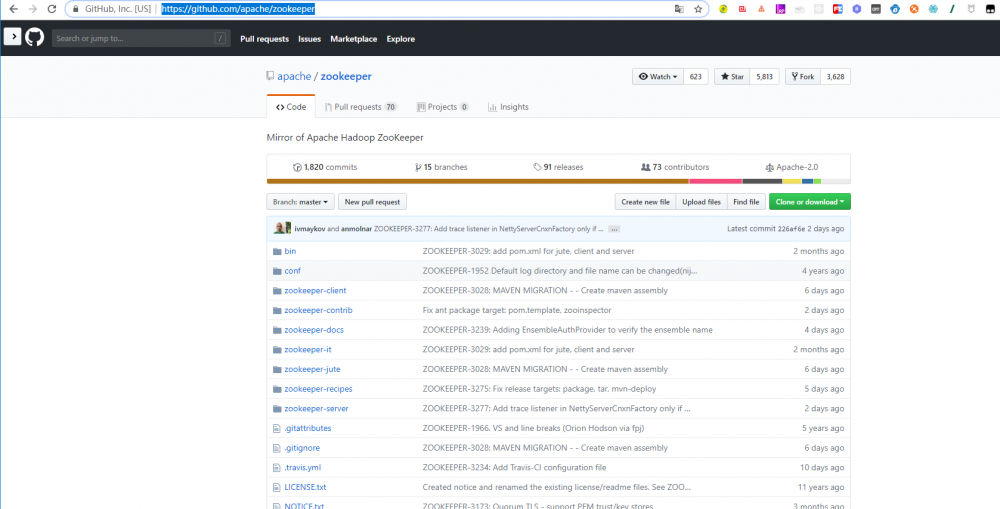This screenshot has height=509, width=1000.
Task: Click zookeeper-contrib folder icon
Action: (x=277, y=311)
